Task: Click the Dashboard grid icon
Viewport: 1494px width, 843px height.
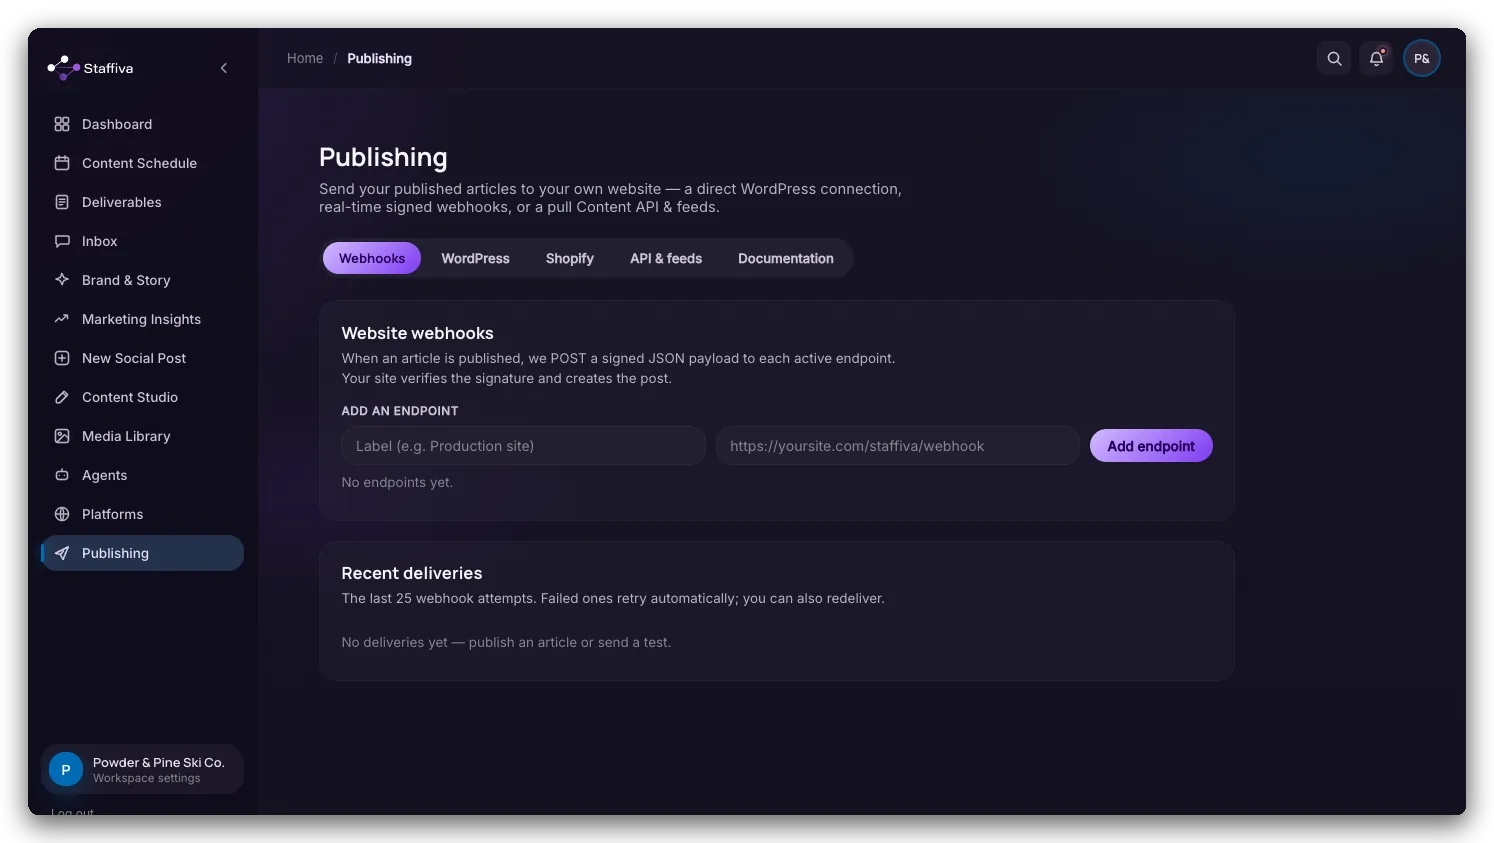Action: [x=62, y=124]
